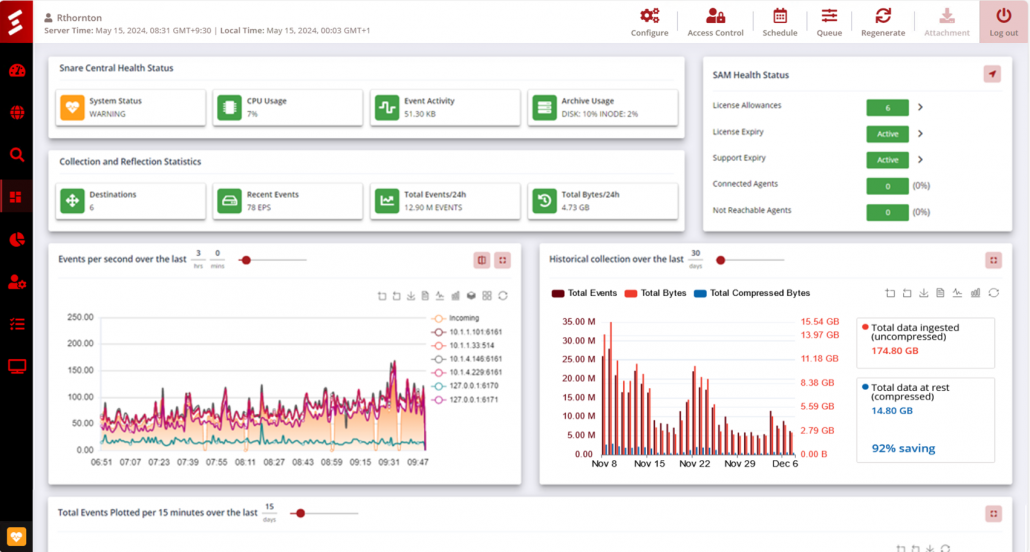Open Access Control in the top bar

tap(715, 22)
